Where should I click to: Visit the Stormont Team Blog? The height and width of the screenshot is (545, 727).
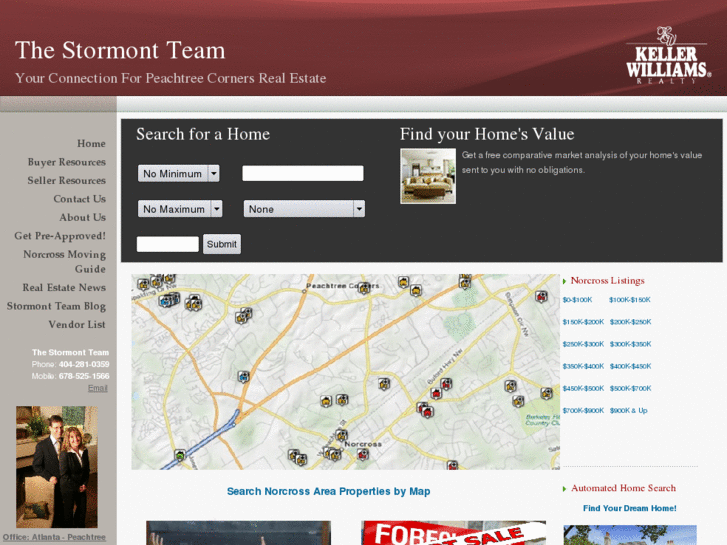[x=56, y=306]
